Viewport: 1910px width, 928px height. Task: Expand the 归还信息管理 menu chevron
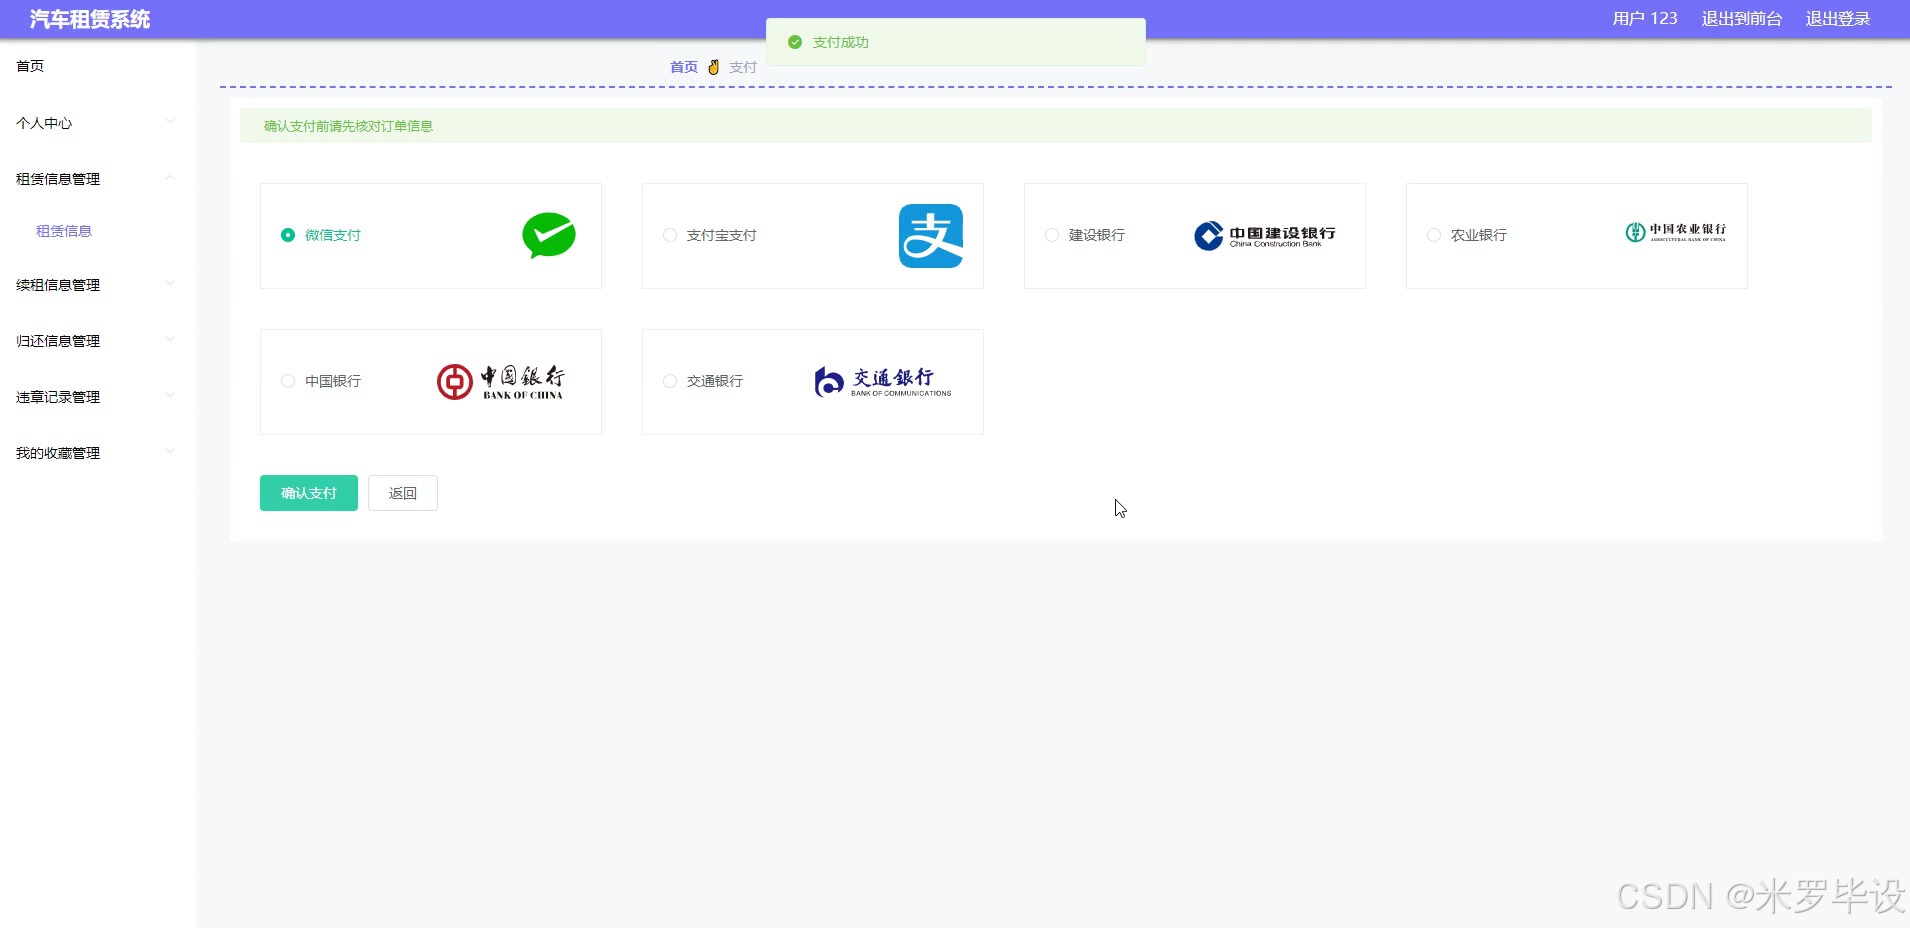(170, 340)
